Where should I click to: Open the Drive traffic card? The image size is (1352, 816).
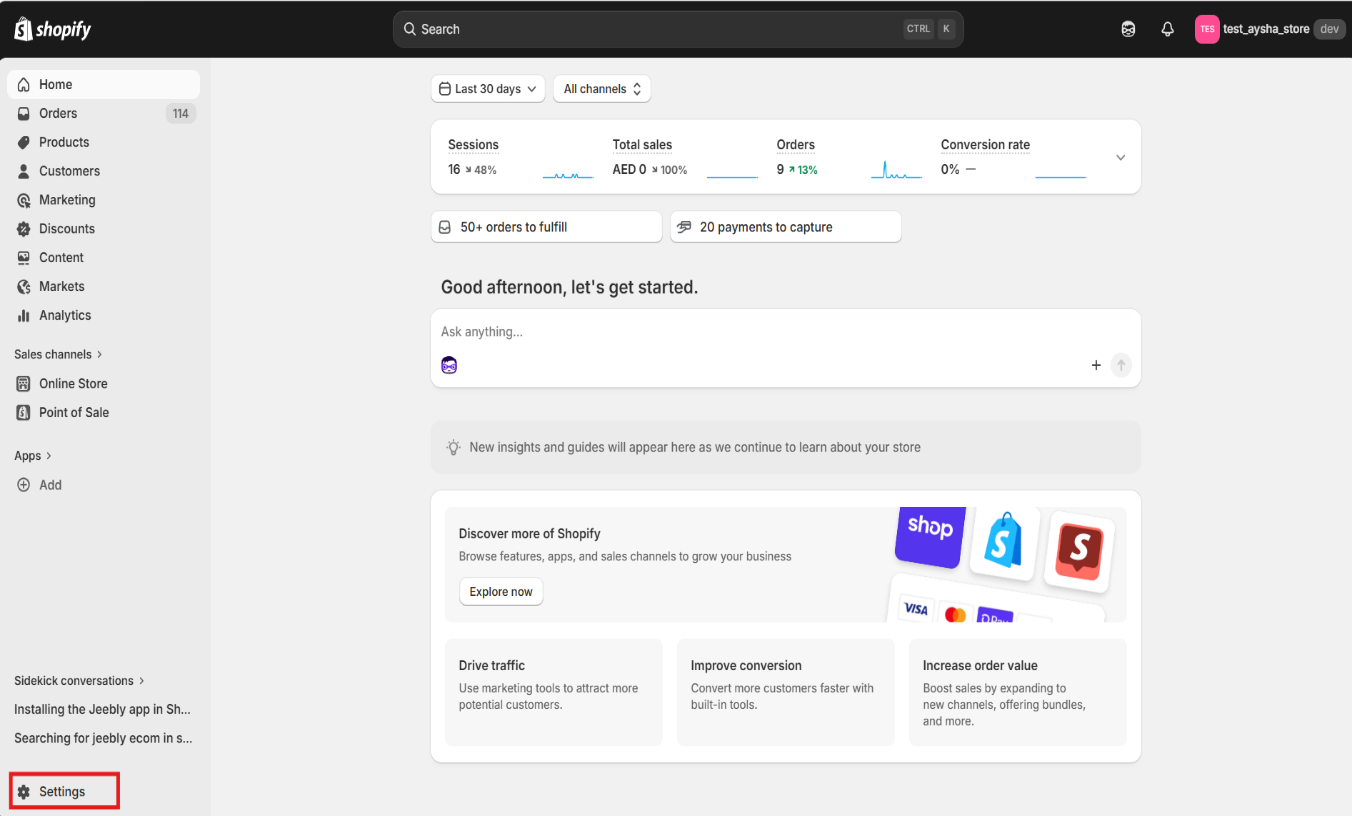554,692
